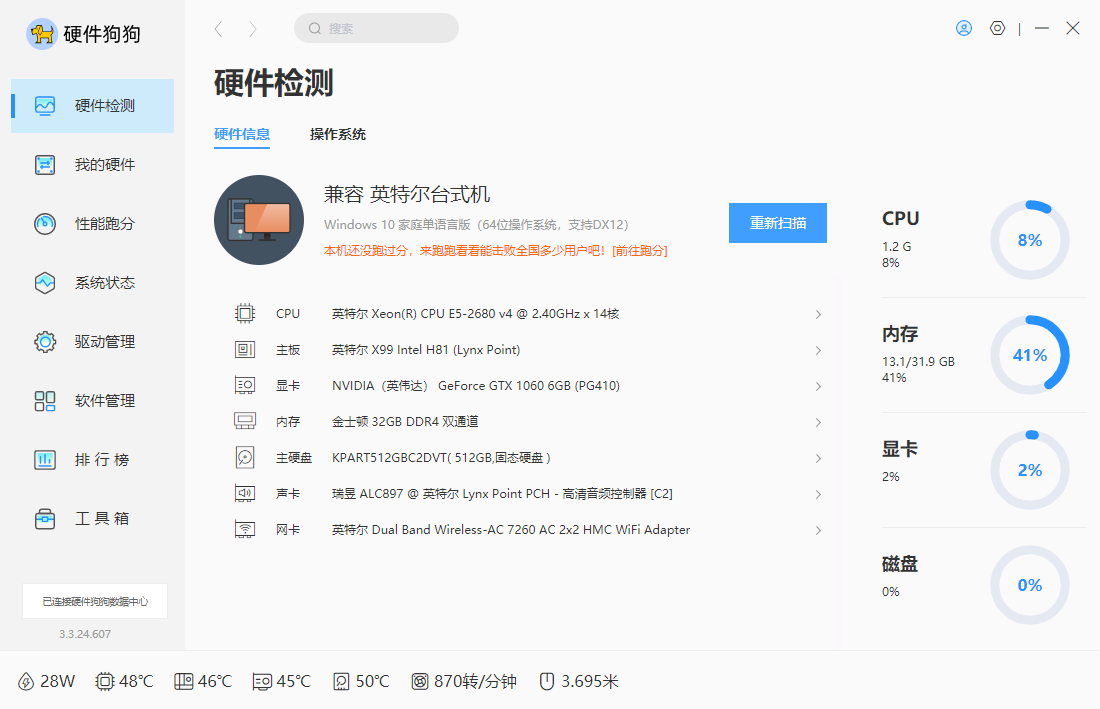
Task: Open the 前往跑分 benchmark link
Action: click(x=640, y=249)
